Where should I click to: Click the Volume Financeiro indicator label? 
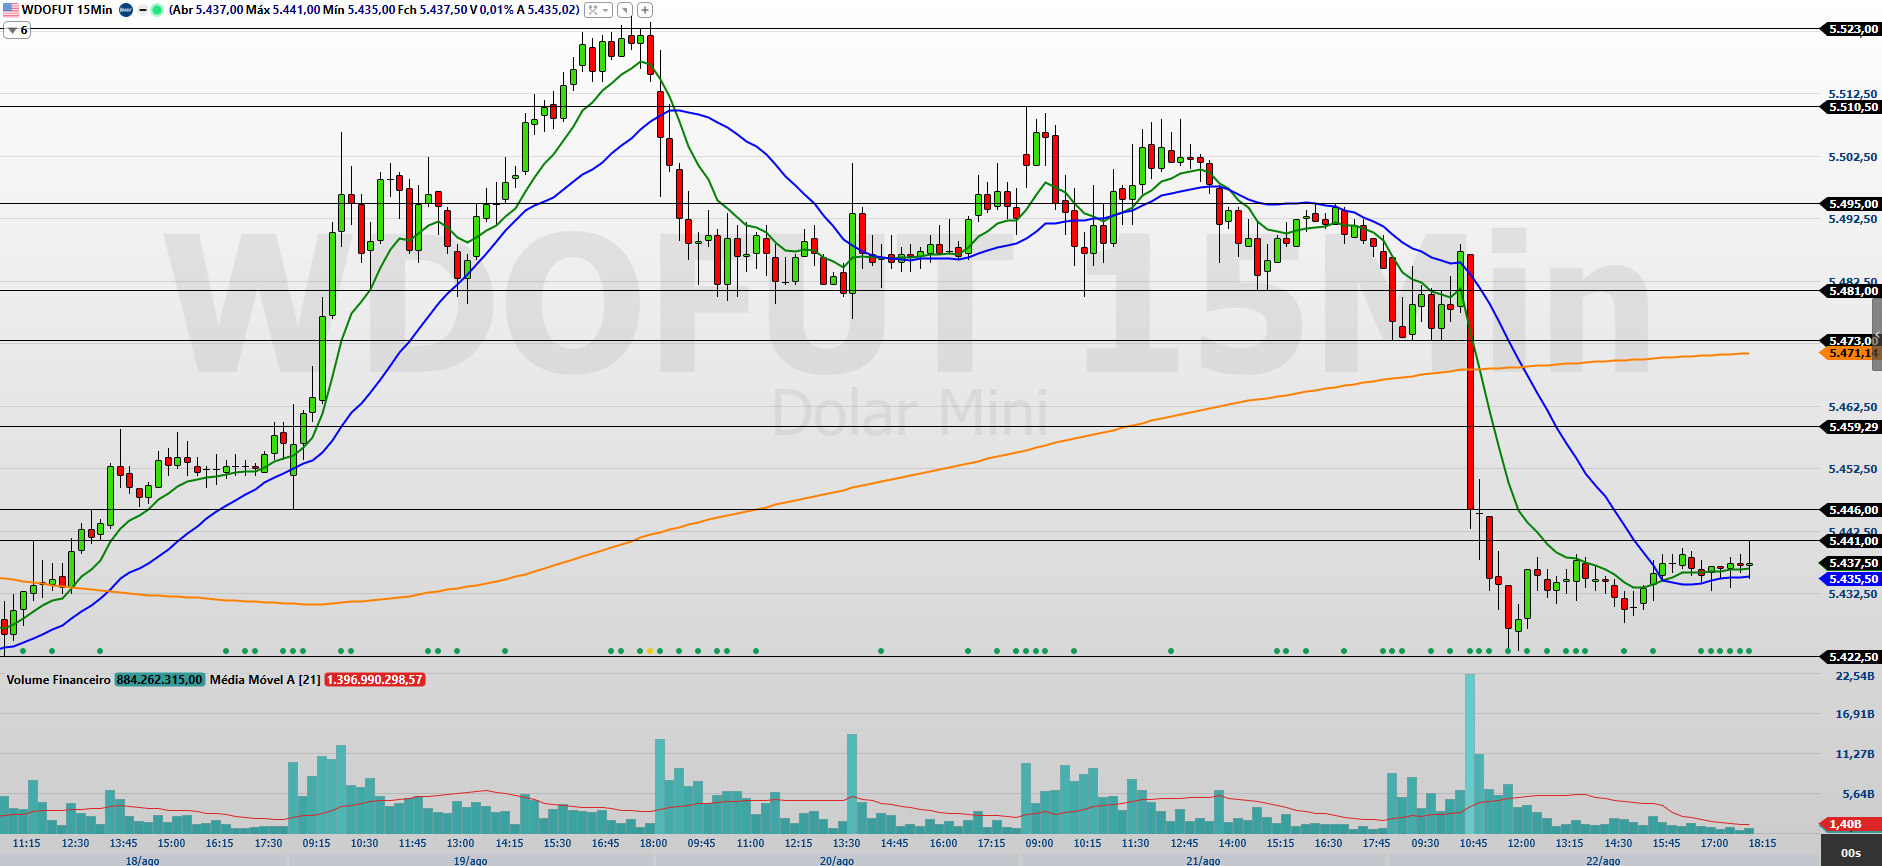click(58, 680)
